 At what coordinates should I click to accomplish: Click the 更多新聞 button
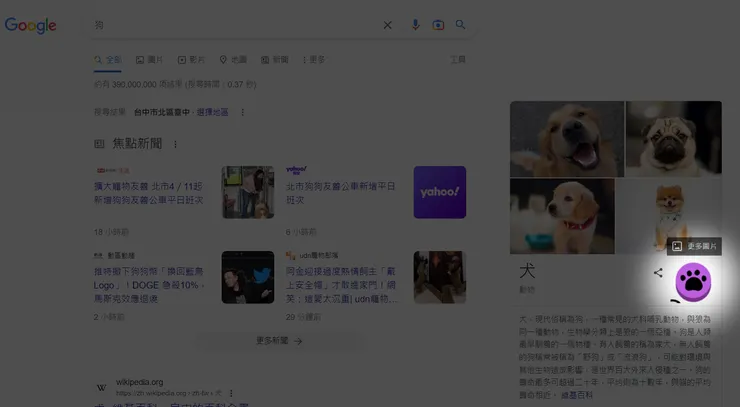[279, 341]
